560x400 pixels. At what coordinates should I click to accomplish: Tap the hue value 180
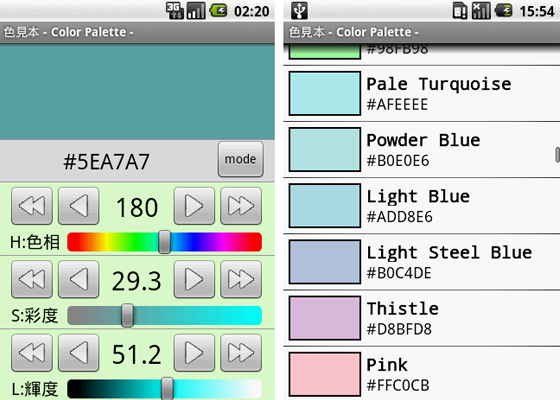137,207
